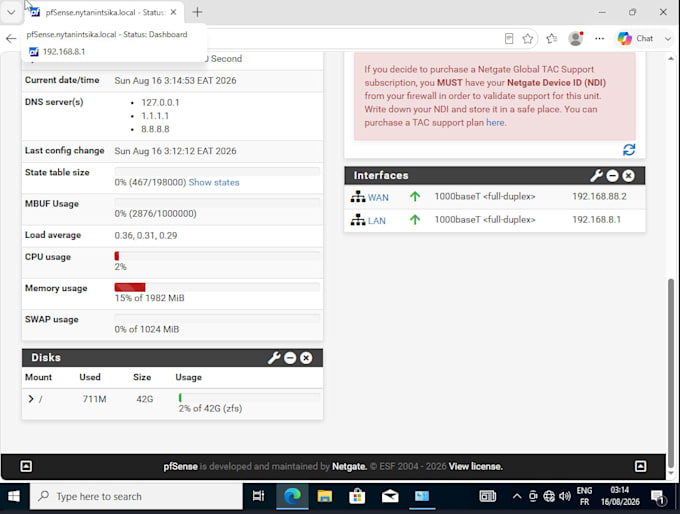Click the page vertical scrollbar thumb

pos(671,373)
